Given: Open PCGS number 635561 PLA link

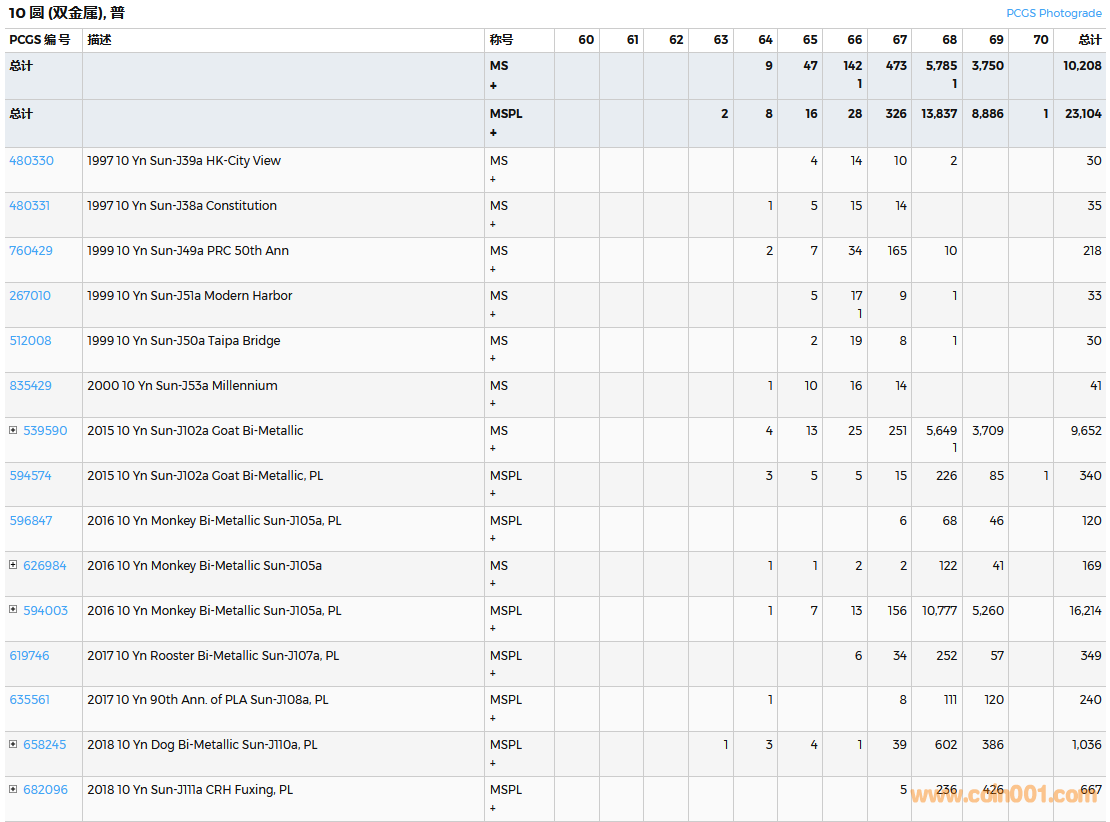Looking at the screenshot, I should (30, 700).
